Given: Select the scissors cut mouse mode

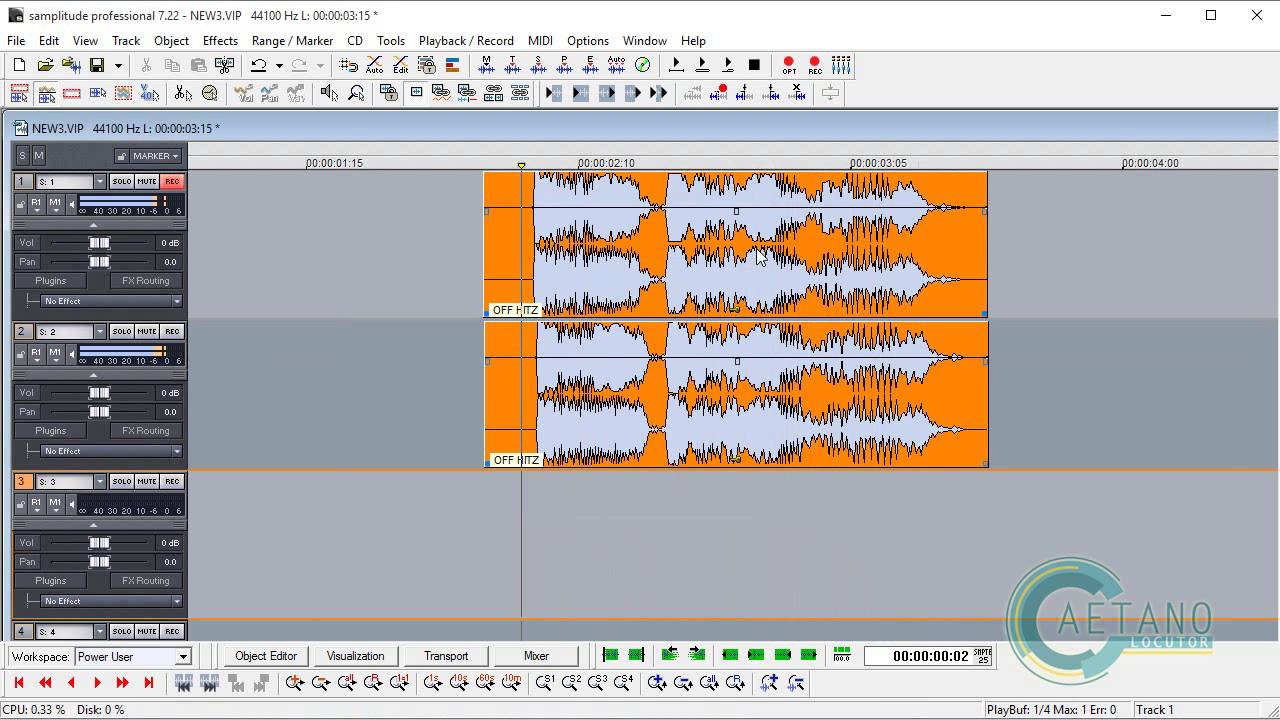Looking at the screenshot, I should (183, 93).
